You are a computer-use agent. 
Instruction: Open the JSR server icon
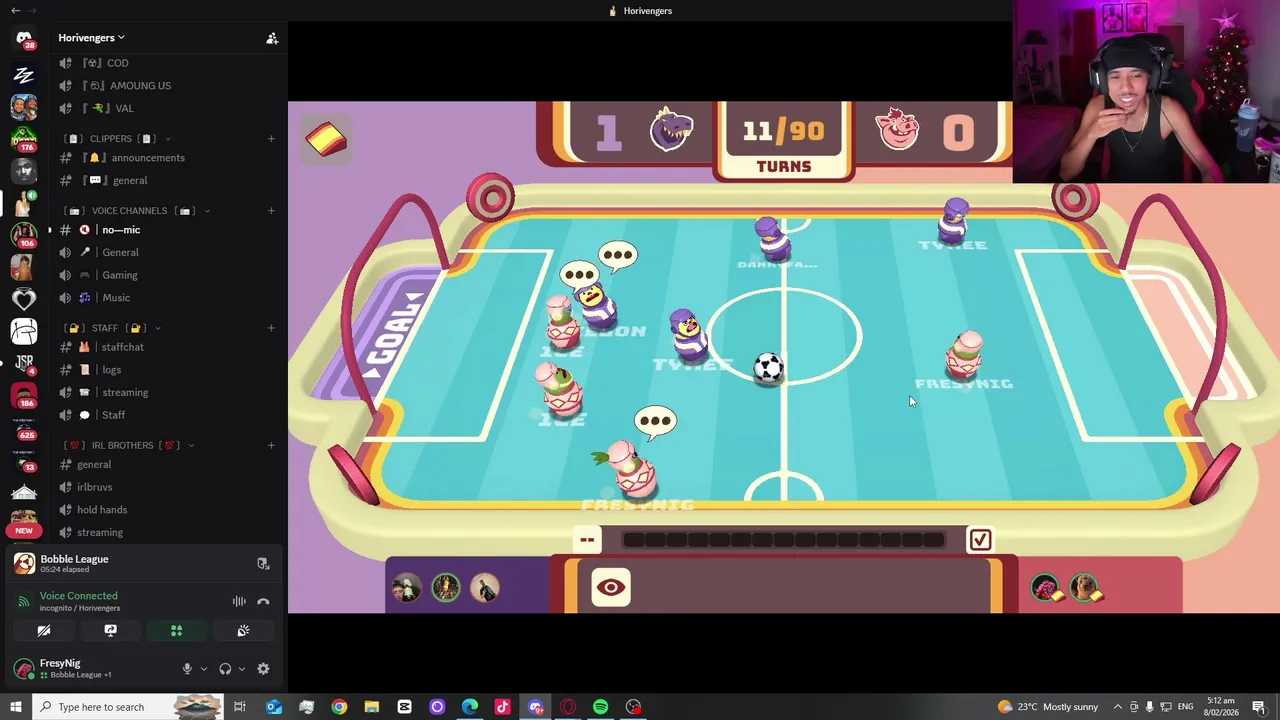pos(24,362)
